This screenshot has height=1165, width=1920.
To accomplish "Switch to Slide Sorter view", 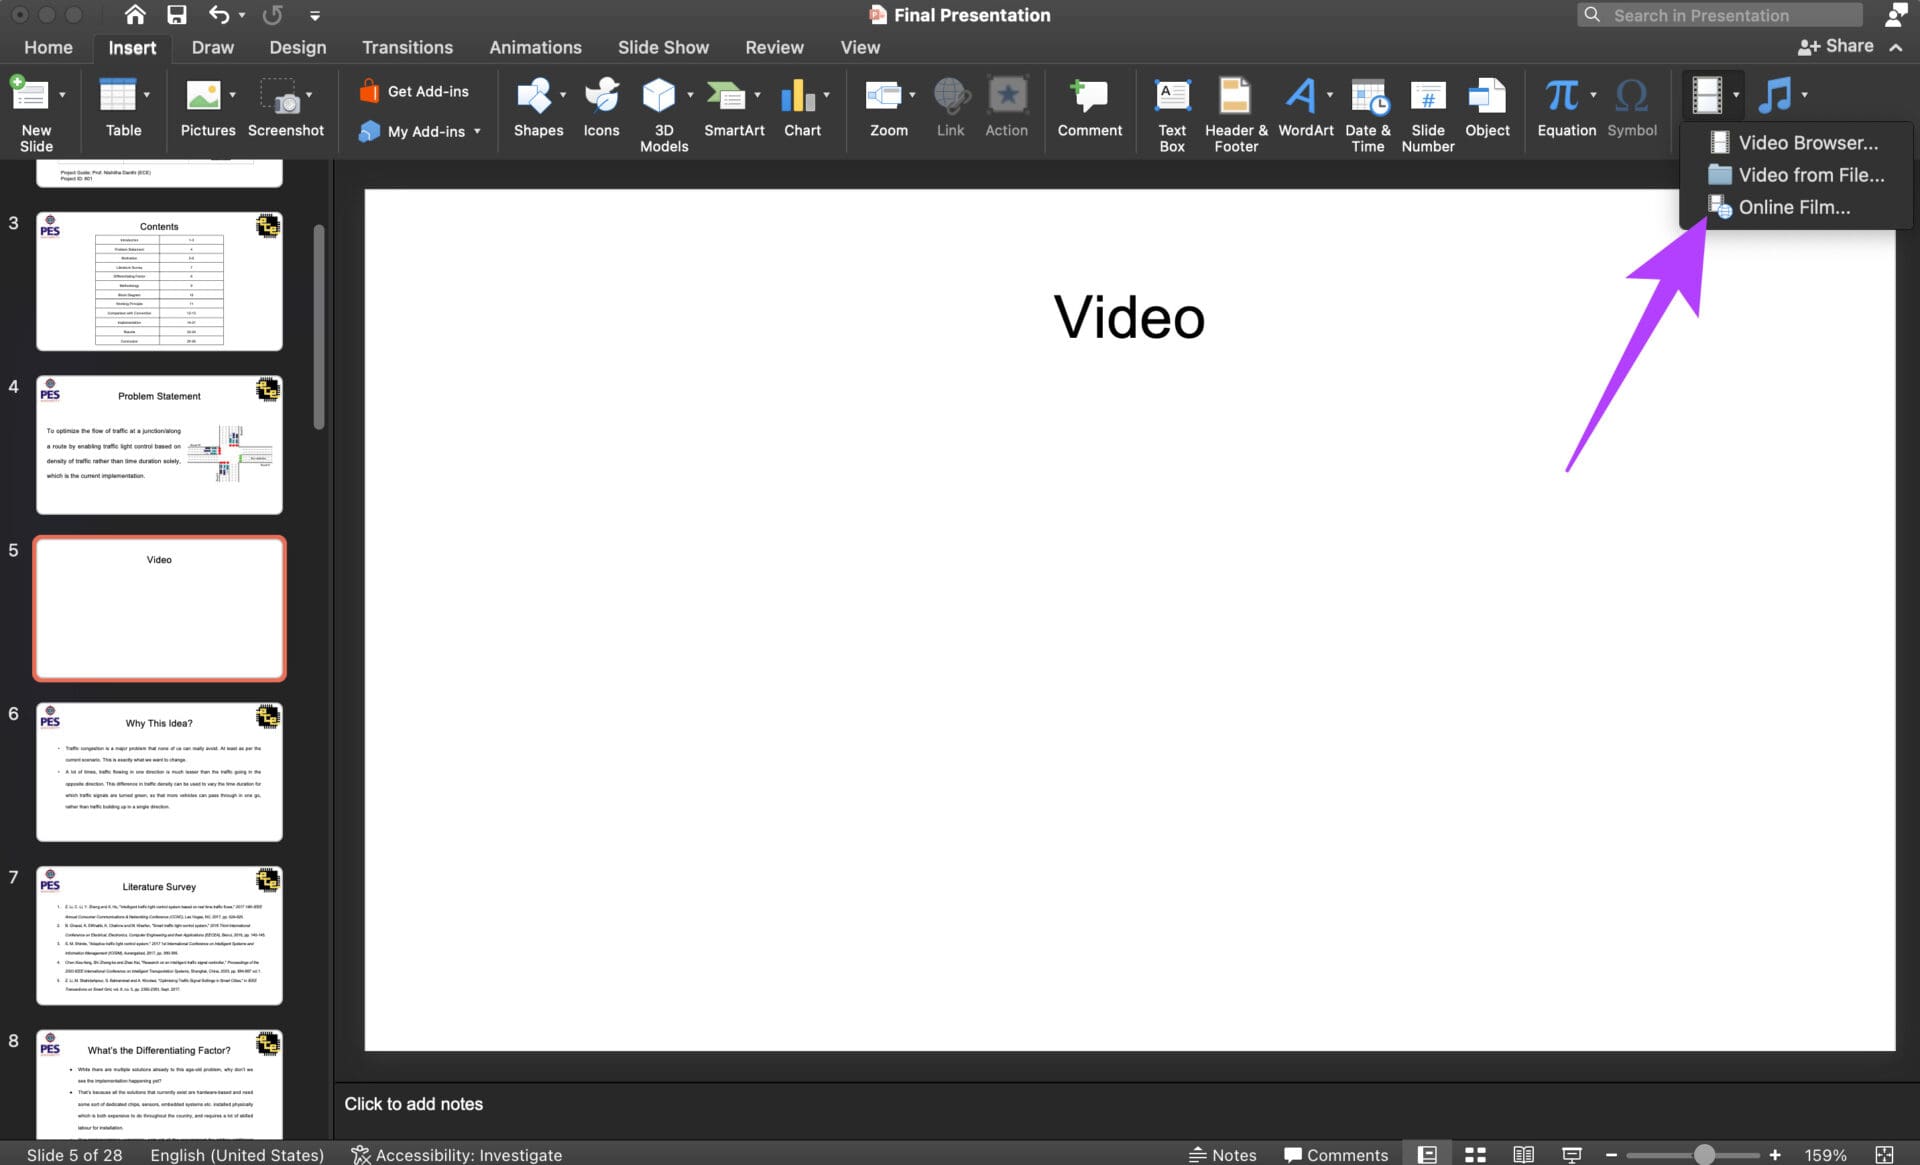I will click(x=1475, y=1155).
